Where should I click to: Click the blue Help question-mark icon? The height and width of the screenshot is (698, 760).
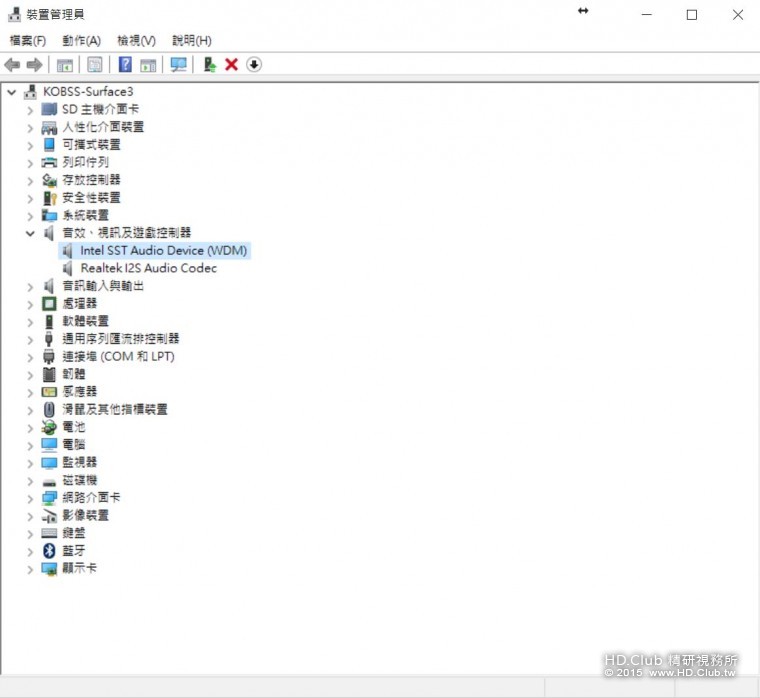125,64
